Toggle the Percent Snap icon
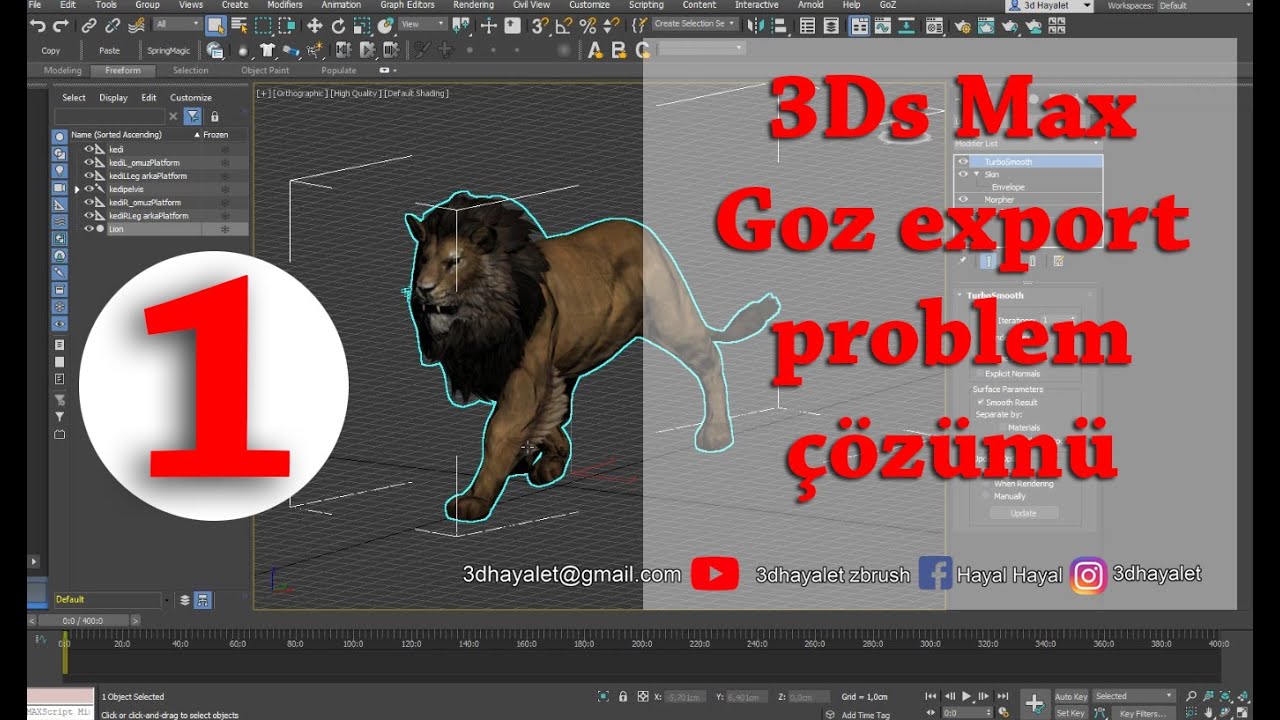This screenshot has width=1280, height=720. (x=588, y=25)
